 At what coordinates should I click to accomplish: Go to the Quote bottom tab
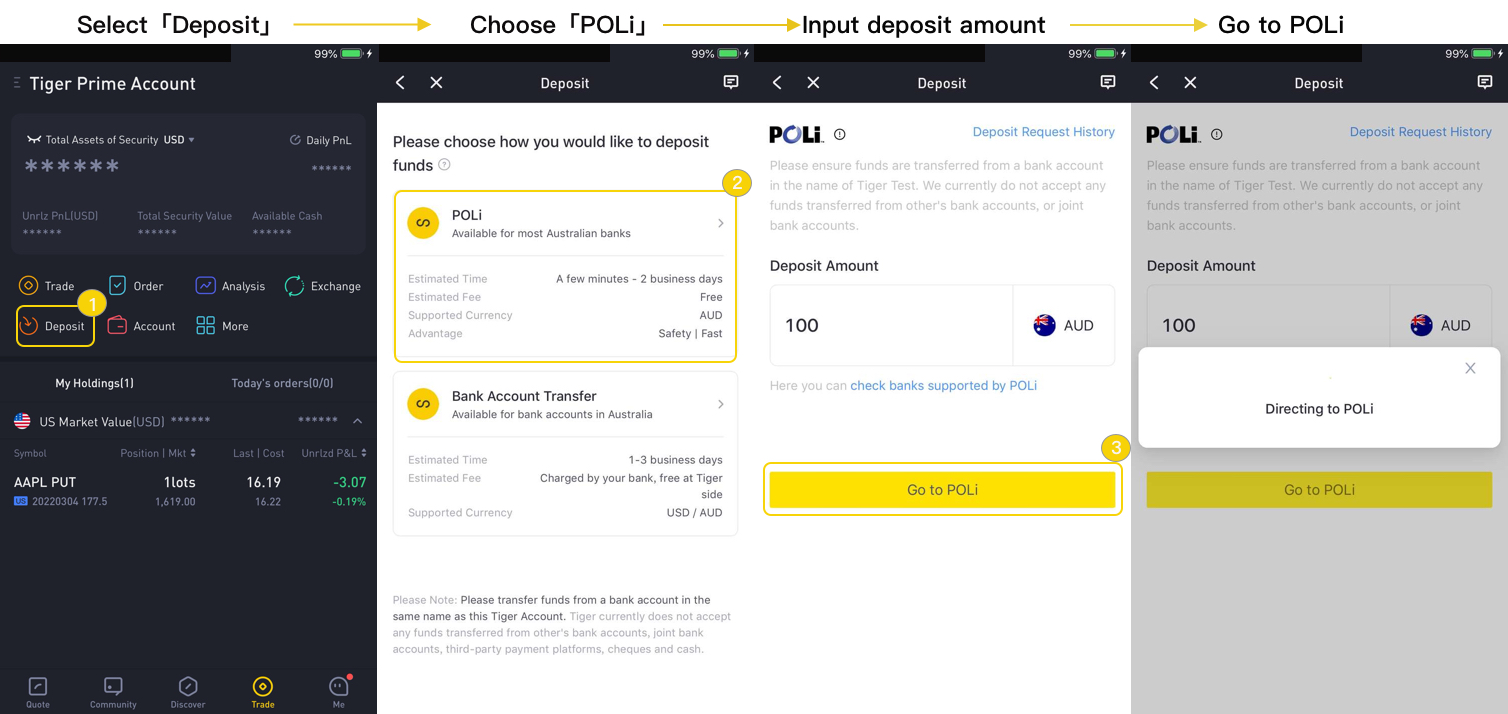(38, 692)
